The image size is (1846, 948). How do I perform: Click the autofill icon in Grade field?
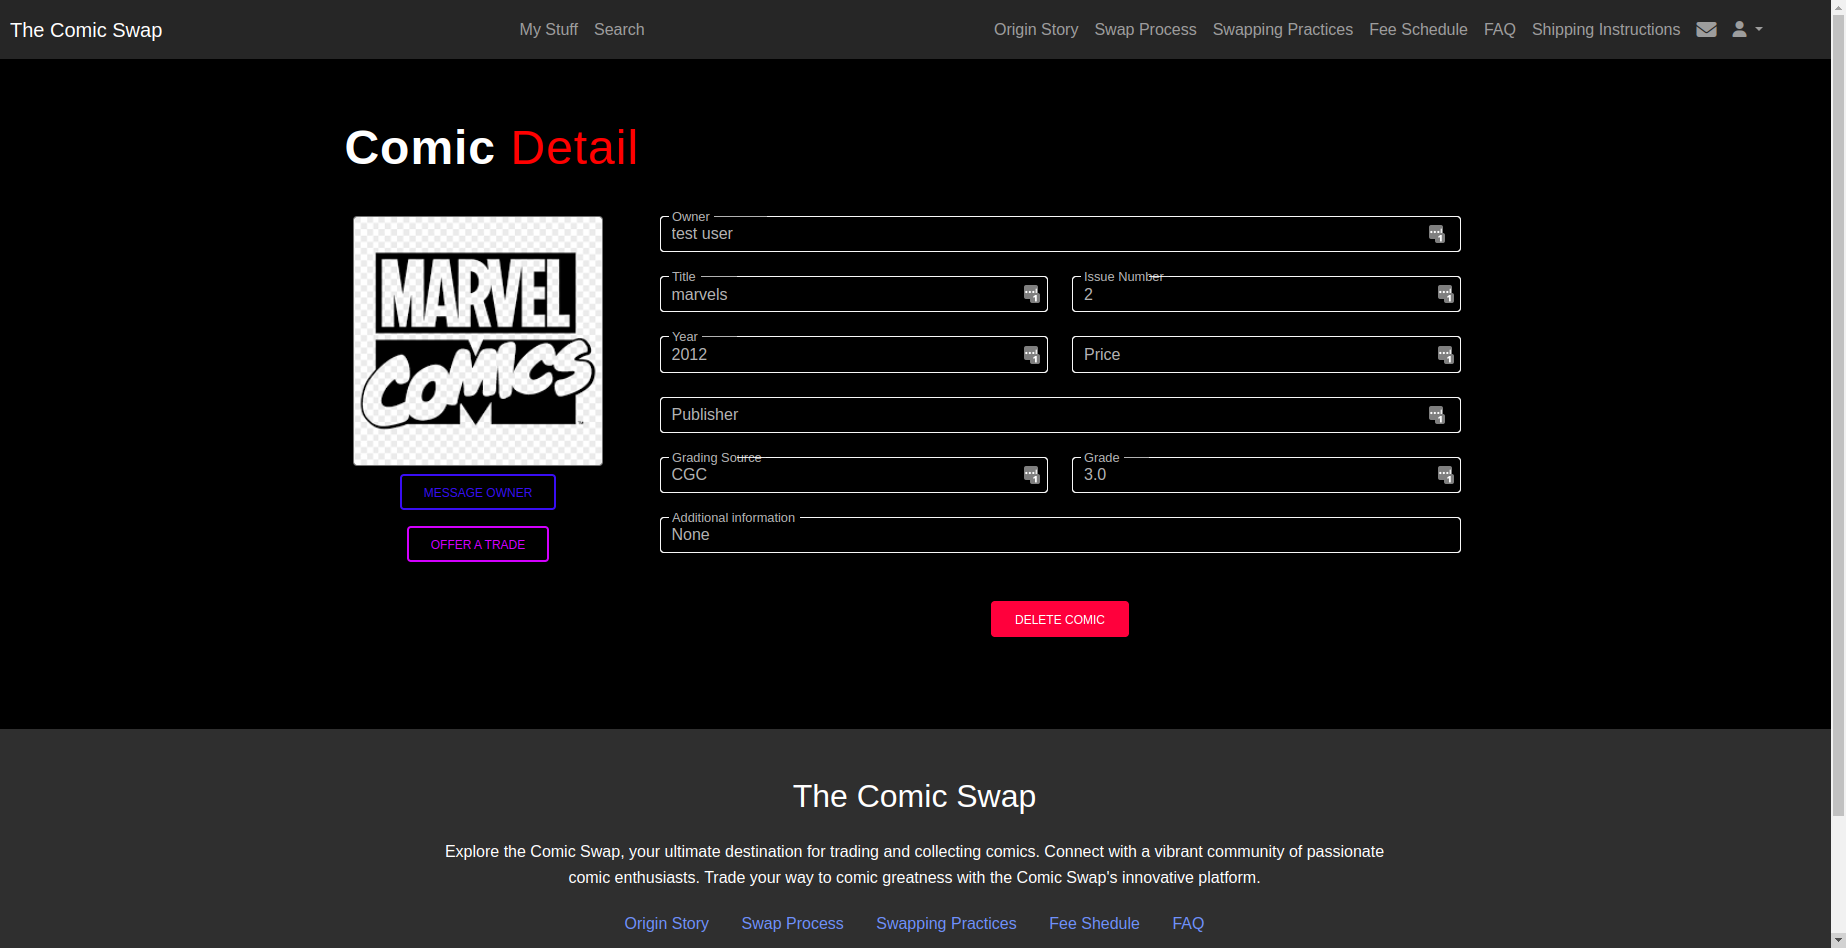(1445, 475)
